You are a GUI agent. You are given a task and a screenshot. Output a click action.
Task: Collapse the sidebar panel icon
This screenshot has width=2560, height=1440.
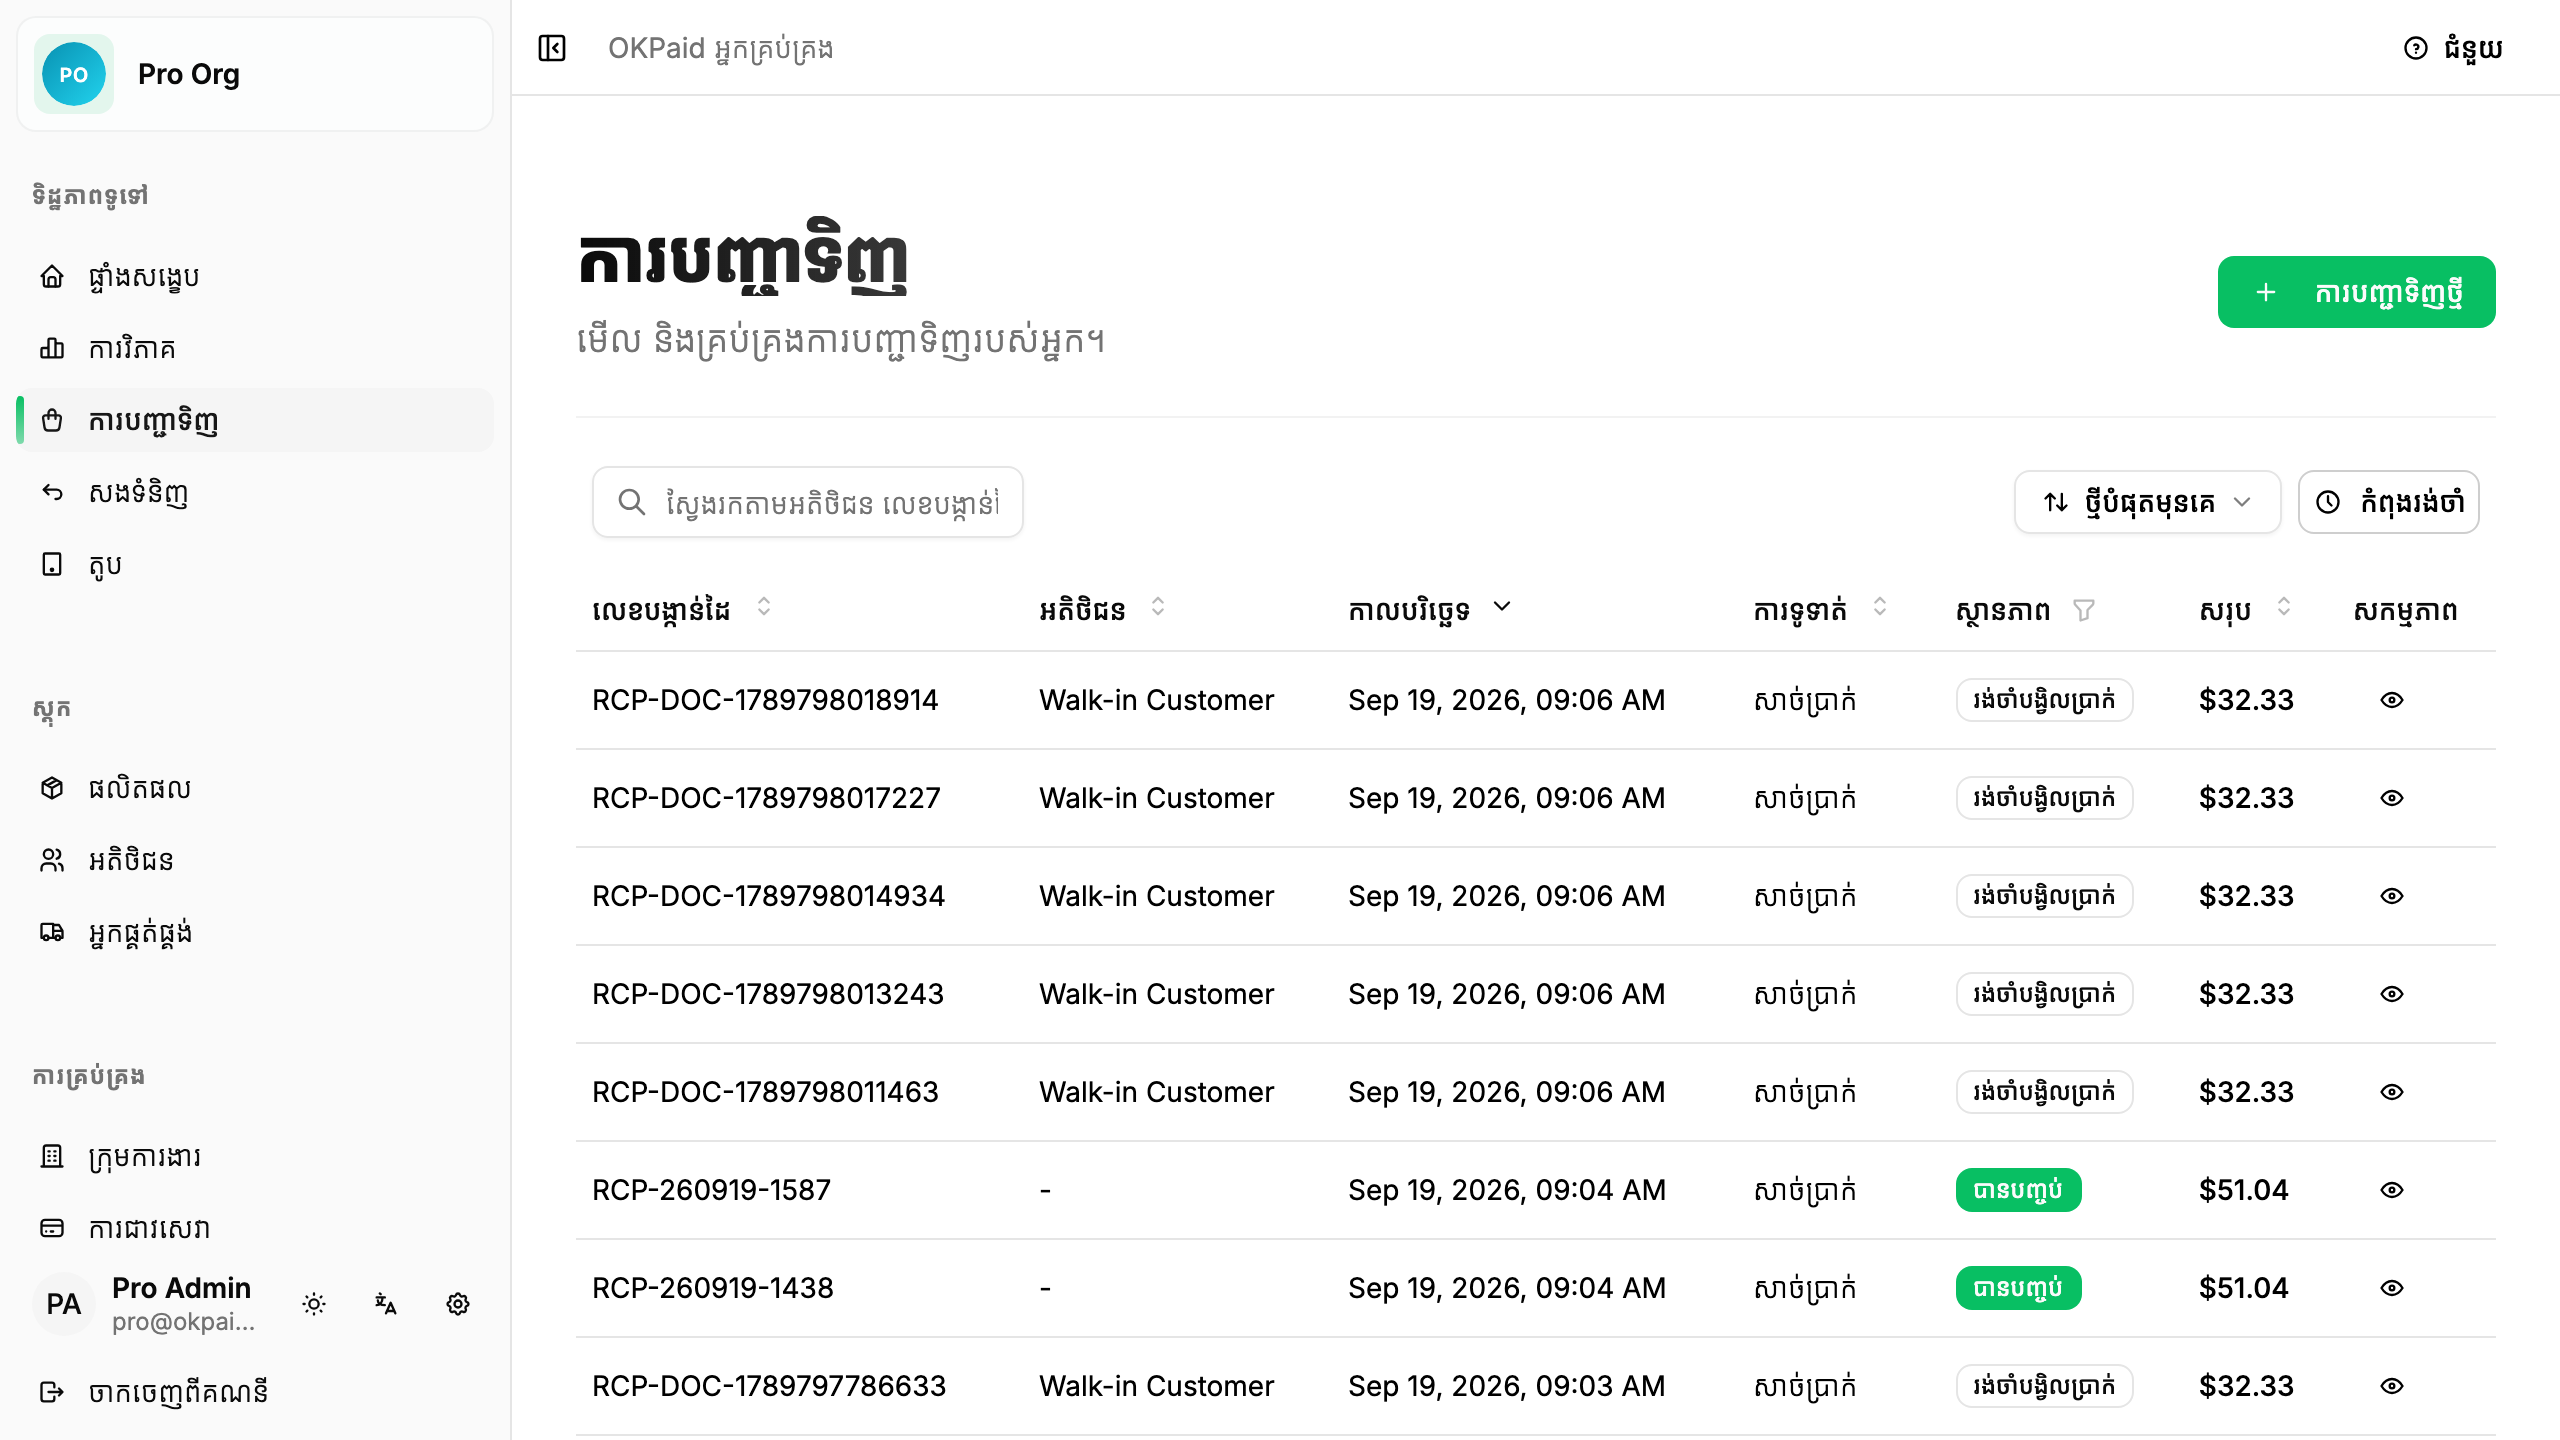coord(552,48)
